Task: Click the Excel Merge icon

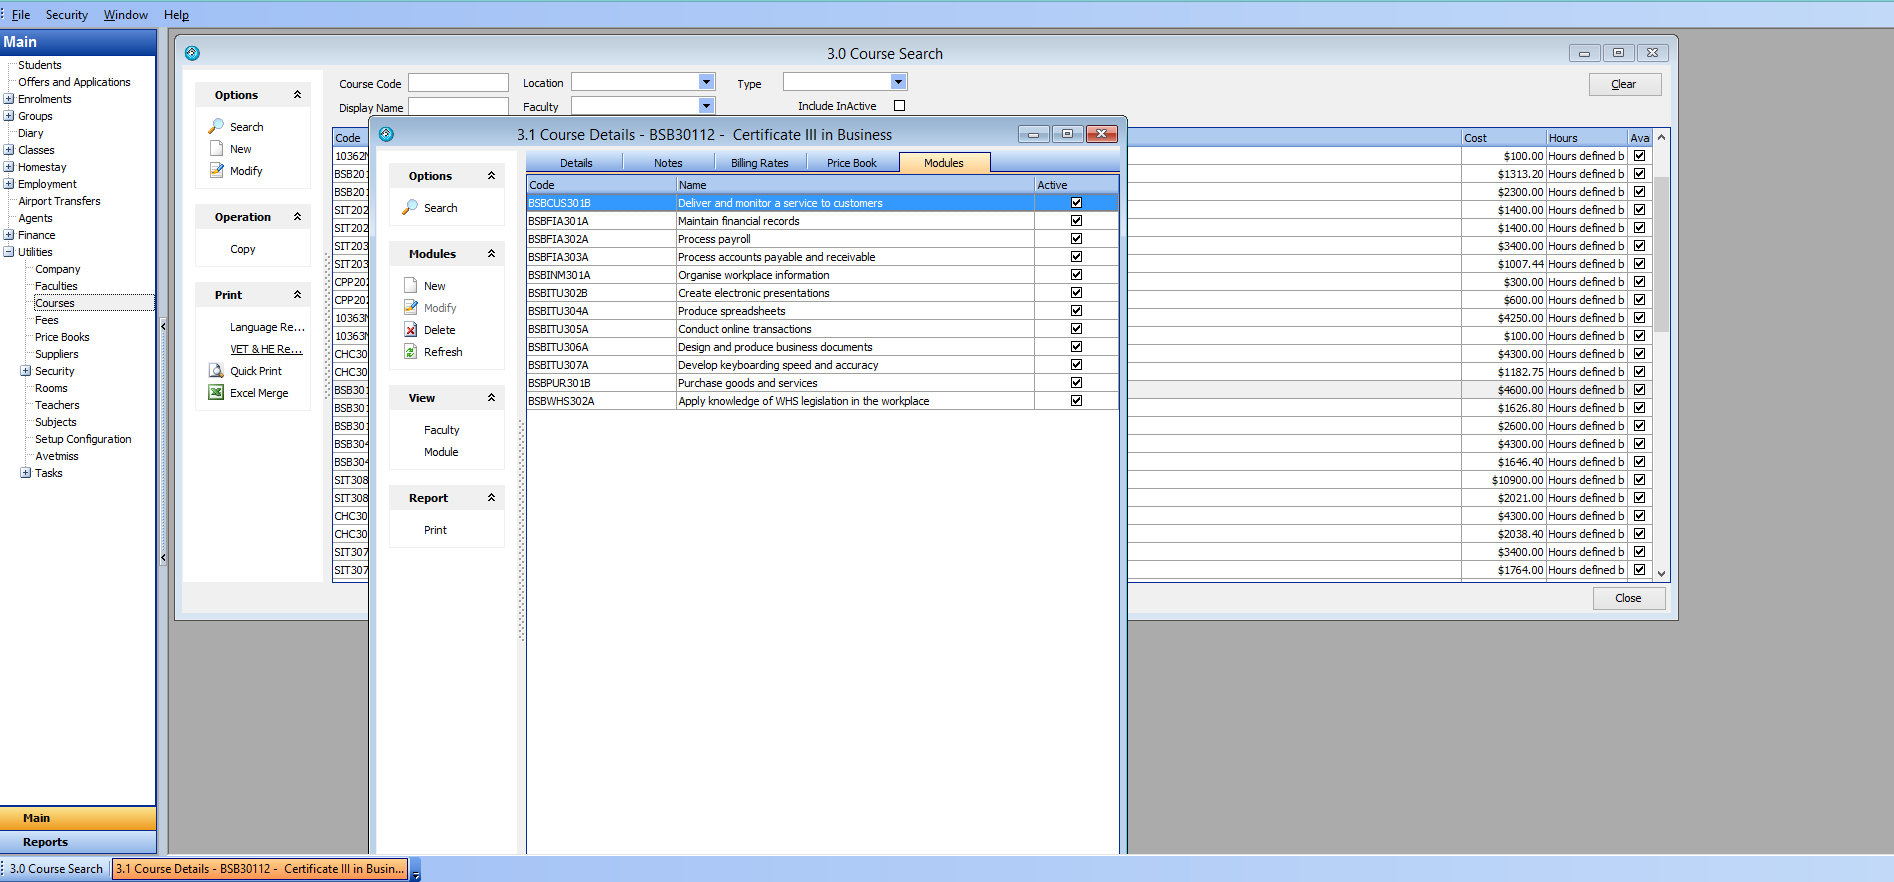Action: point(216,393)
